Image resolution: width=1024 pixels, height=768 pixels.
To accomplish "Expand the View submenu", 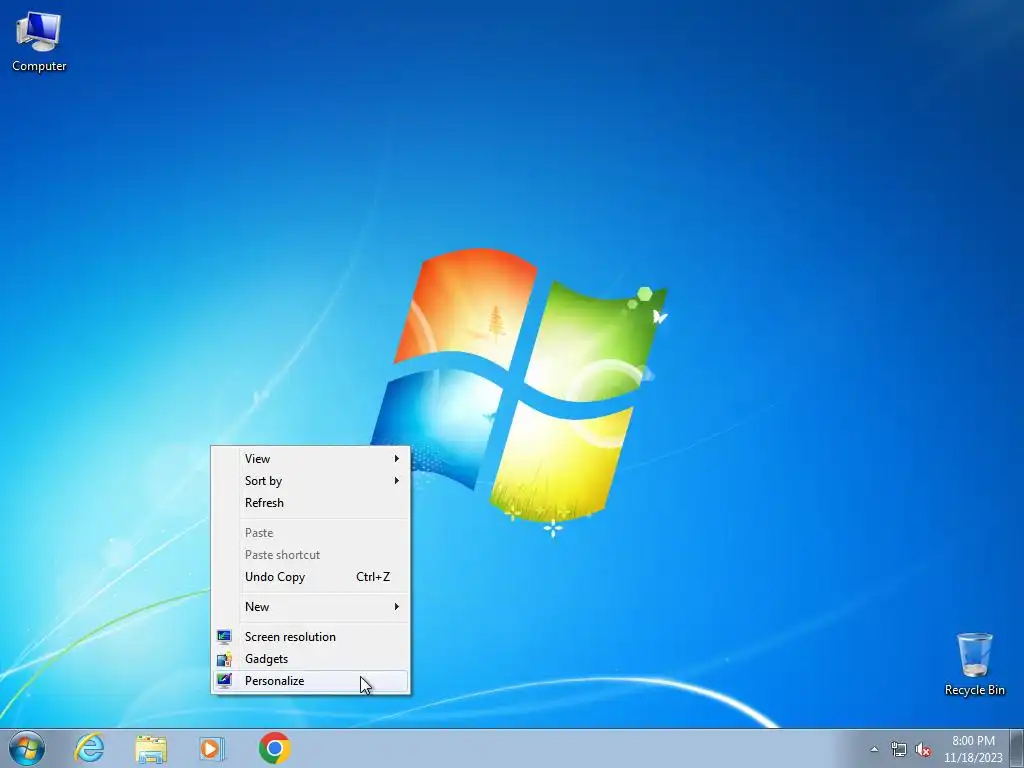I will click(x=311, y=458).
